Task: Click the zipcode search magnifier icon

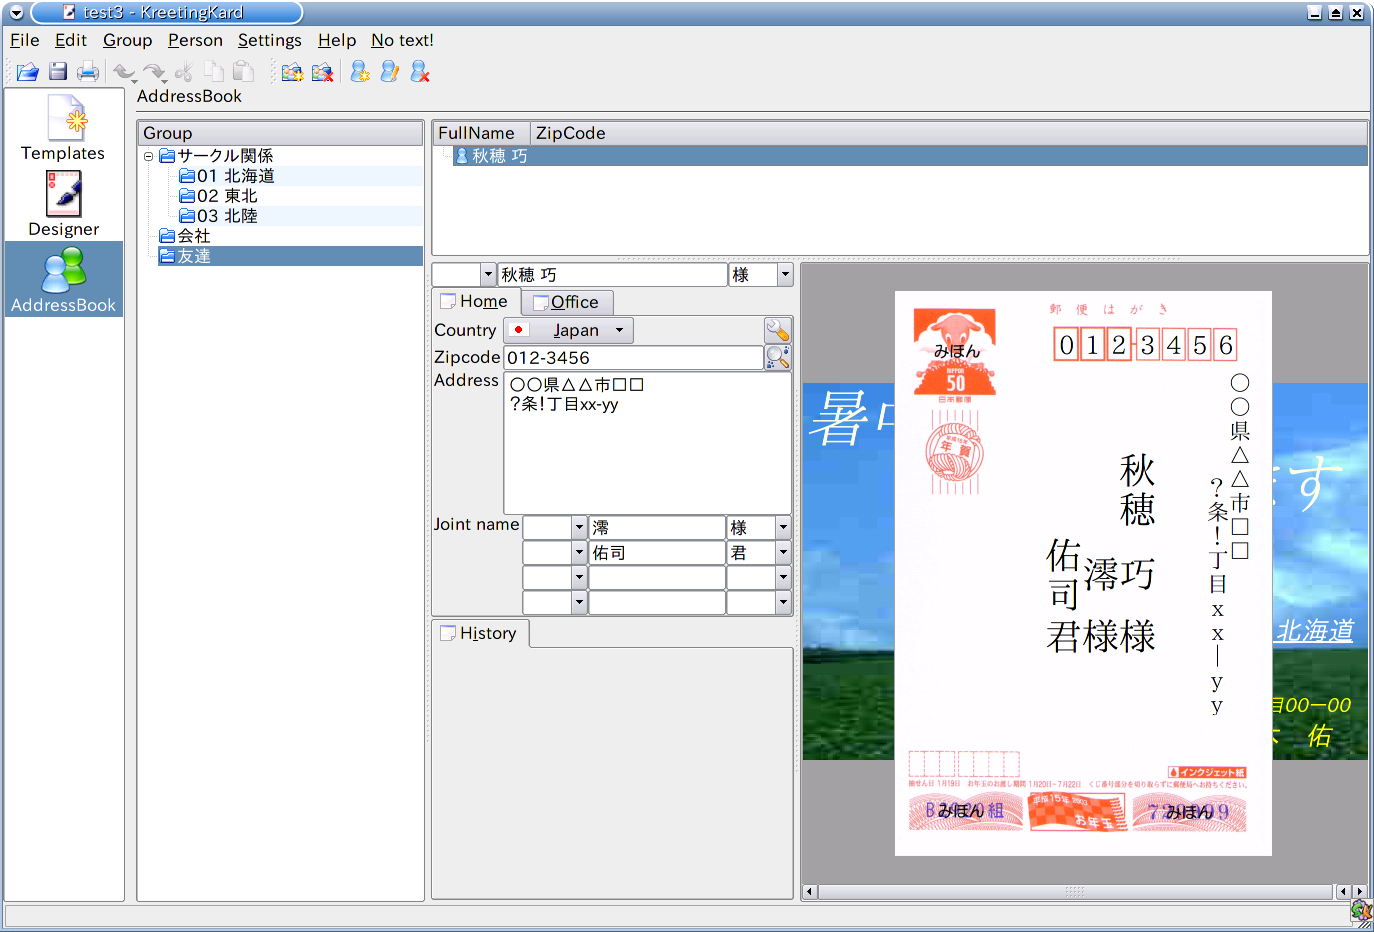Action: click(x=777, y=357)
